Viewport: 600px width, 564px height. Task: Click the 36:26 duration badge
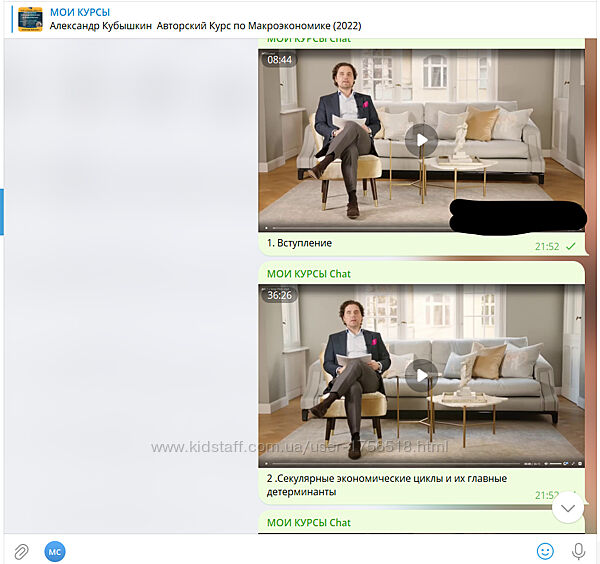click(x=280, y=295)
